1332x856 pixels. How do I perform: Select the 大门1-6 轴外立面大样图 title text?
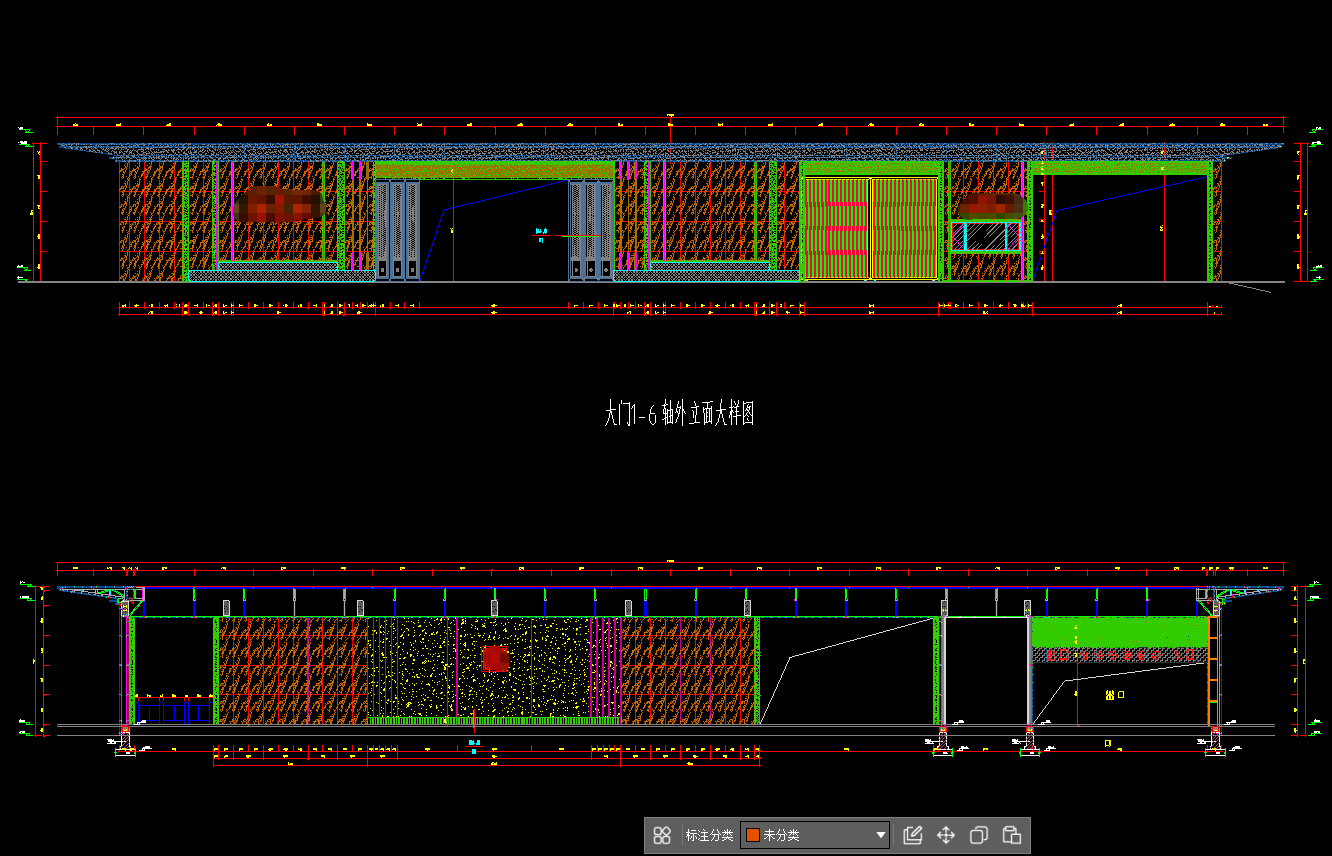tap(679, 414)
